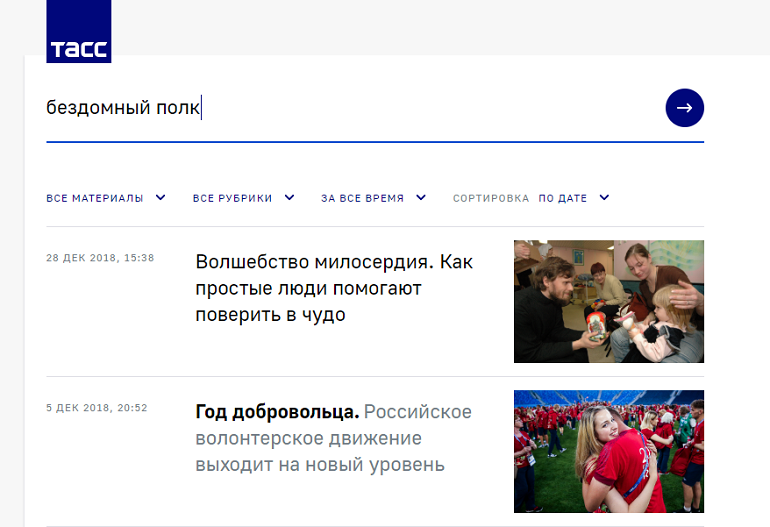Click the Сортировка label
The width and height of the screenshot is (770, 527).
[491, 198]
